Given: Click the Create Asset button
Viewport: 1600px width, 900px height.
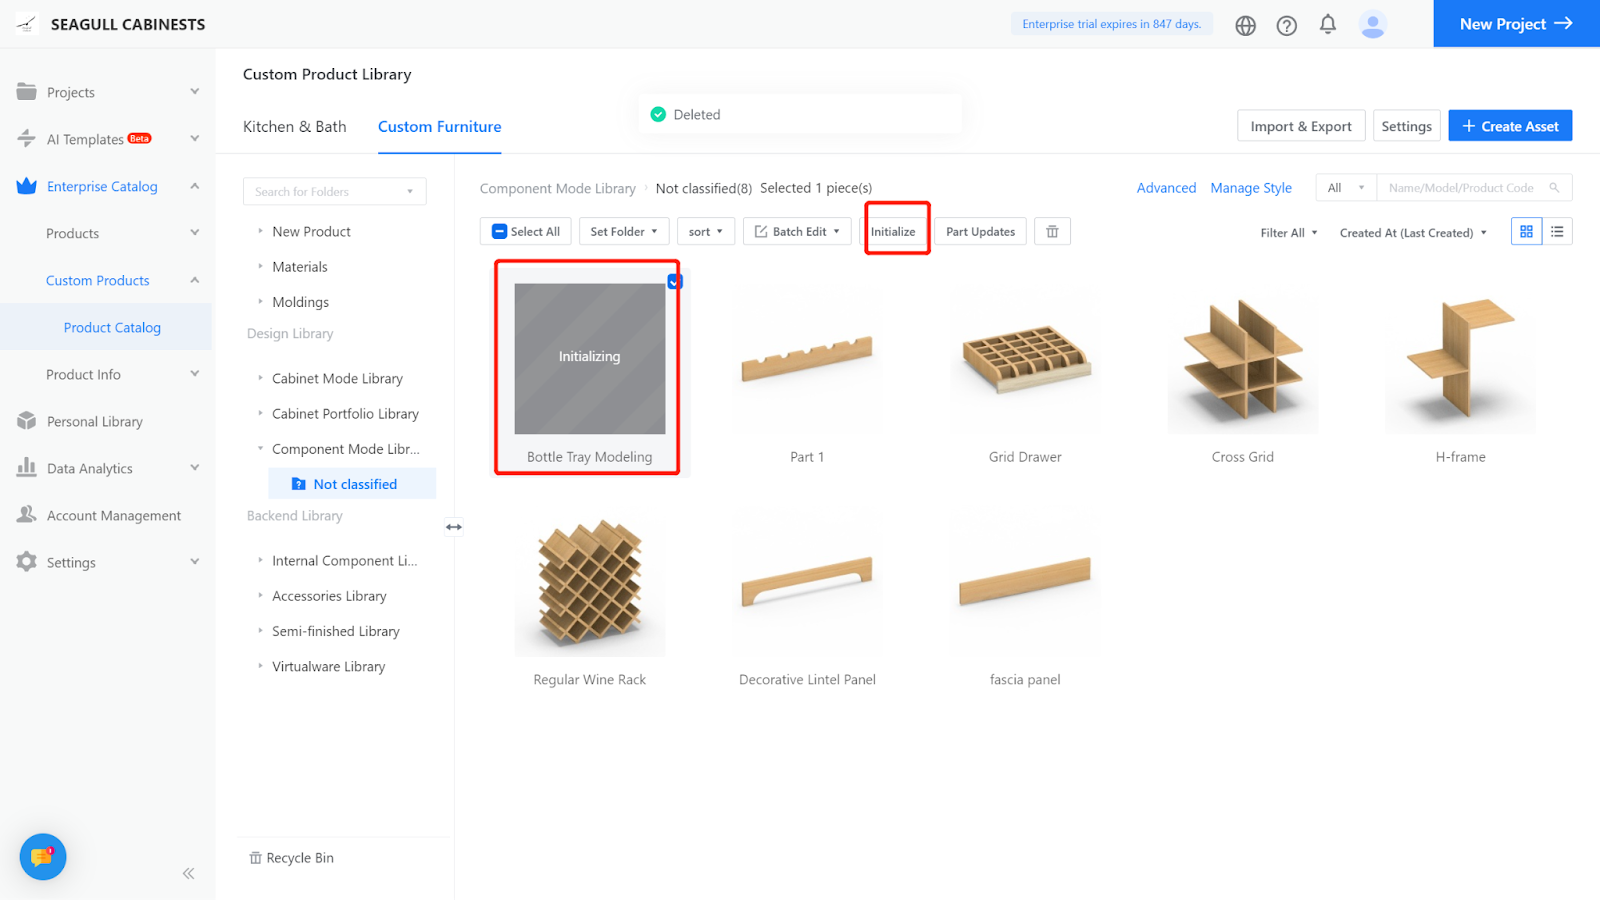Looking at the screenshot, I should (1510, 126).
